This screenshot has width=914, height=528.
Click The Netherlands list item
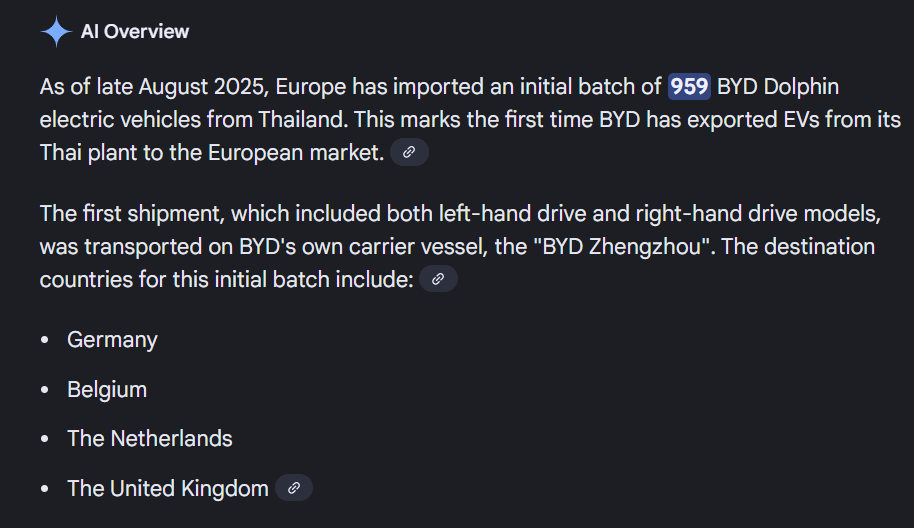149,438
